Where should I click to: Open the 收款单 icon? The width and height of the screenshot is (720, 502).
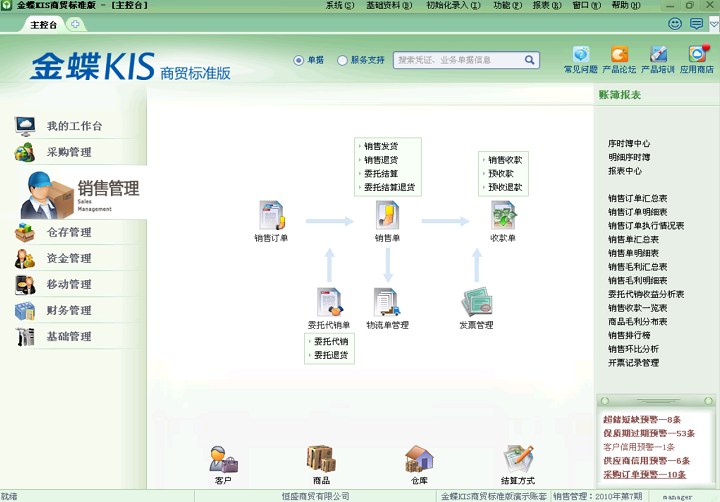[503, 215]
